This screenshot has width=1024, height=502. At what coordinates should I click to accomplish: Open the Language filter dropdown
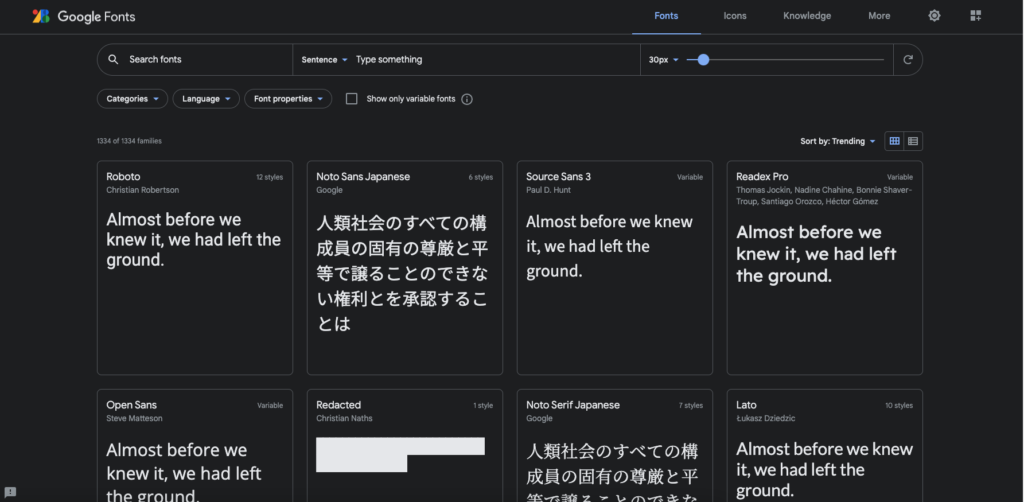(x=206, y=99)
